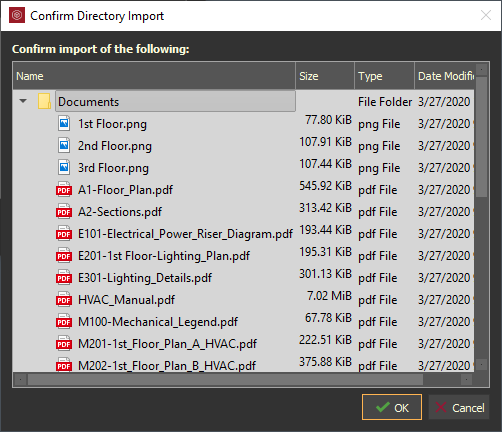Select the 3rd Floor.png row
This screenshot has width=502, height=432.
243,168
